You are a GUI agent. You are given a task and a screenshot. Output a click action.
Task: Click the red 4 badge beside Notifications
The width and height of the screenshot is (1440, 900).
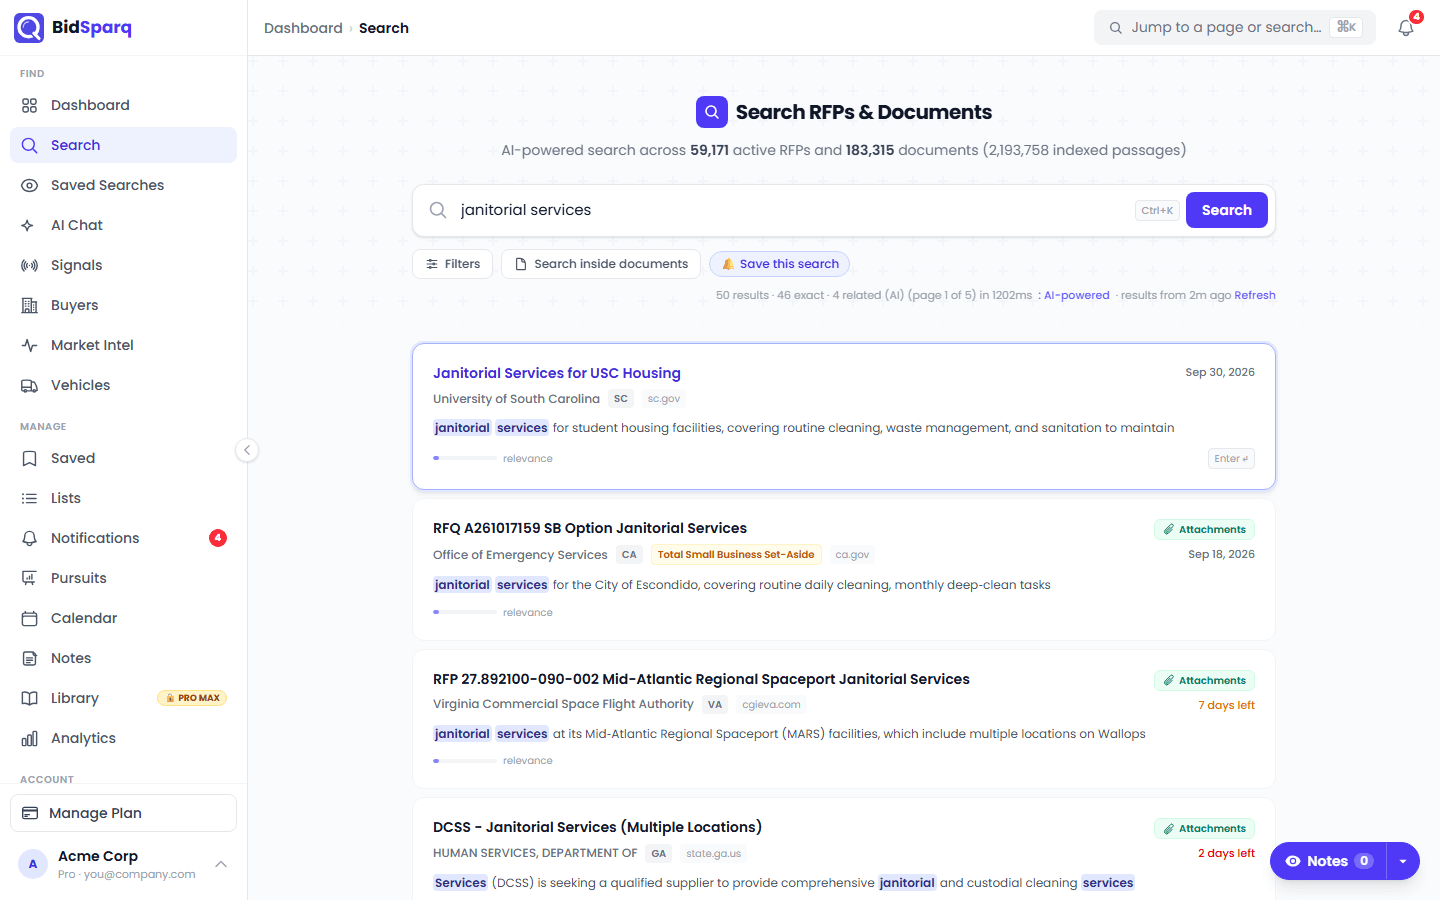tap(218, 538)
